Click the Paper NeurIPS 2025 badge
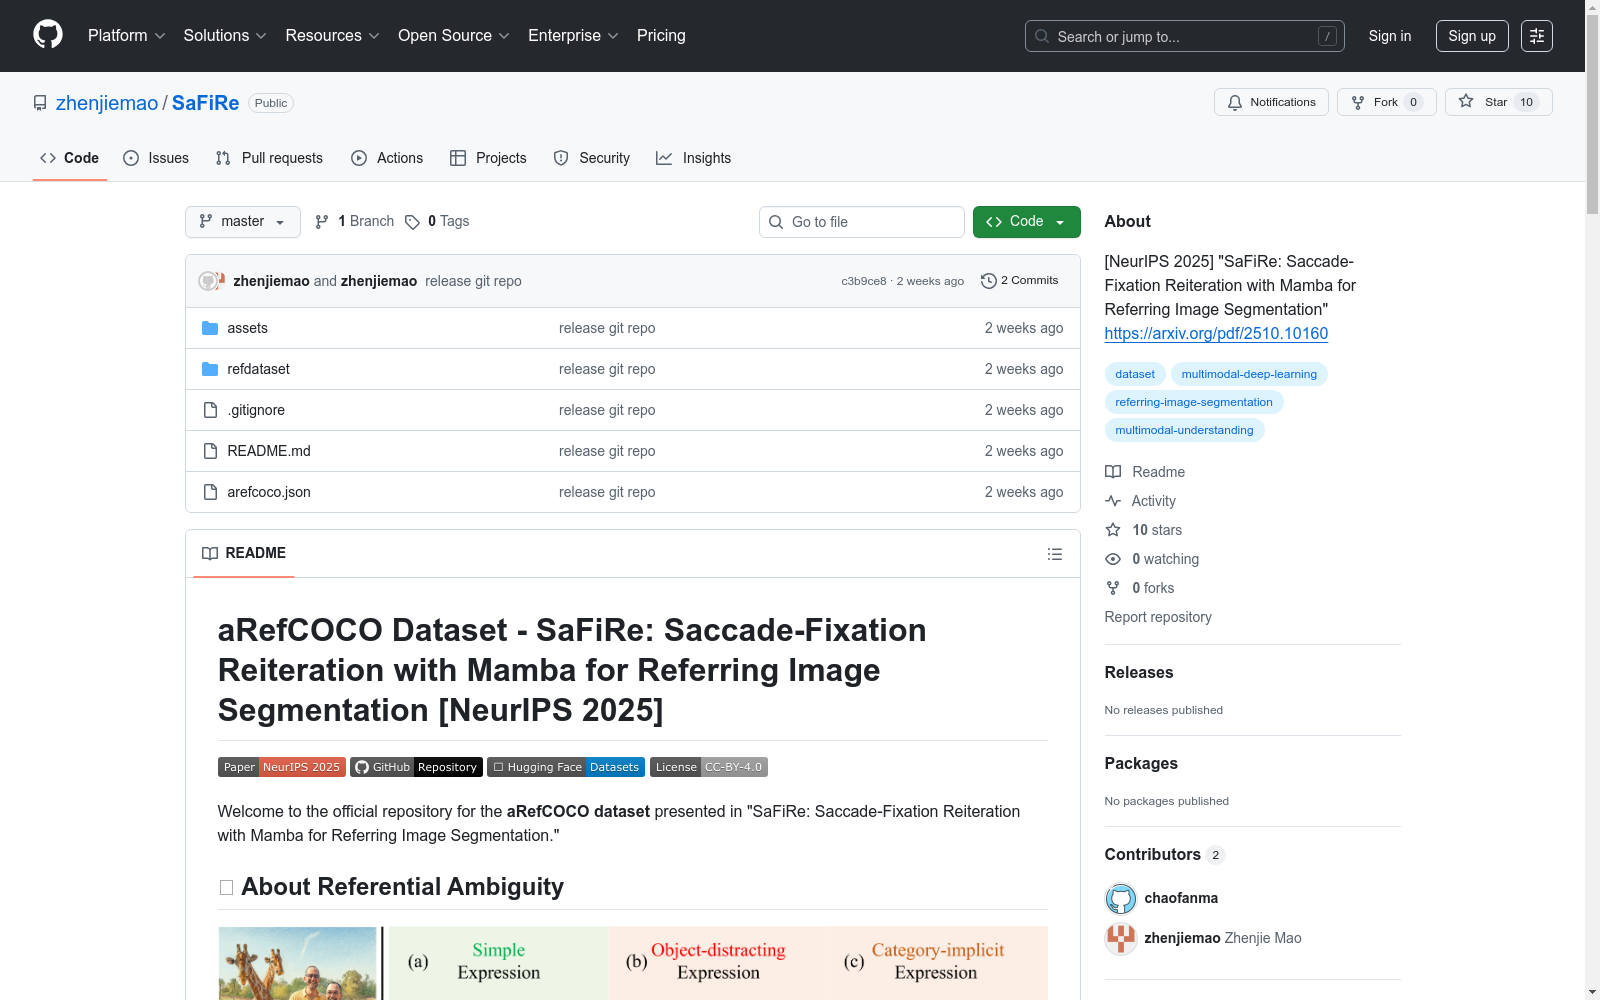Image resolution: width=1600 pixels, height=1000 pixels. point(282,767)
